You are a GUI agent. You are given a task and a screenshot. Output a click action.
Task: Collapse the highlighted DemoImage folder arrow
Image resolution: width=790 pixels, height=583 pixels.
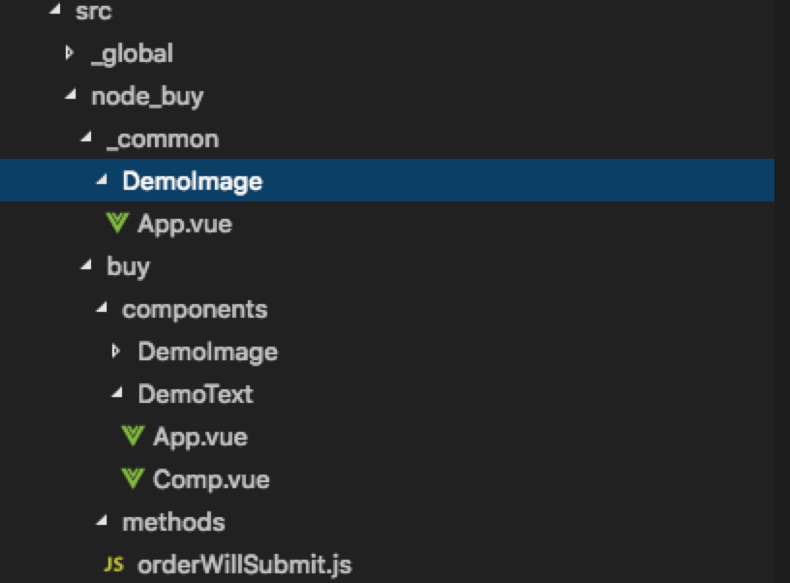point(102,179)
